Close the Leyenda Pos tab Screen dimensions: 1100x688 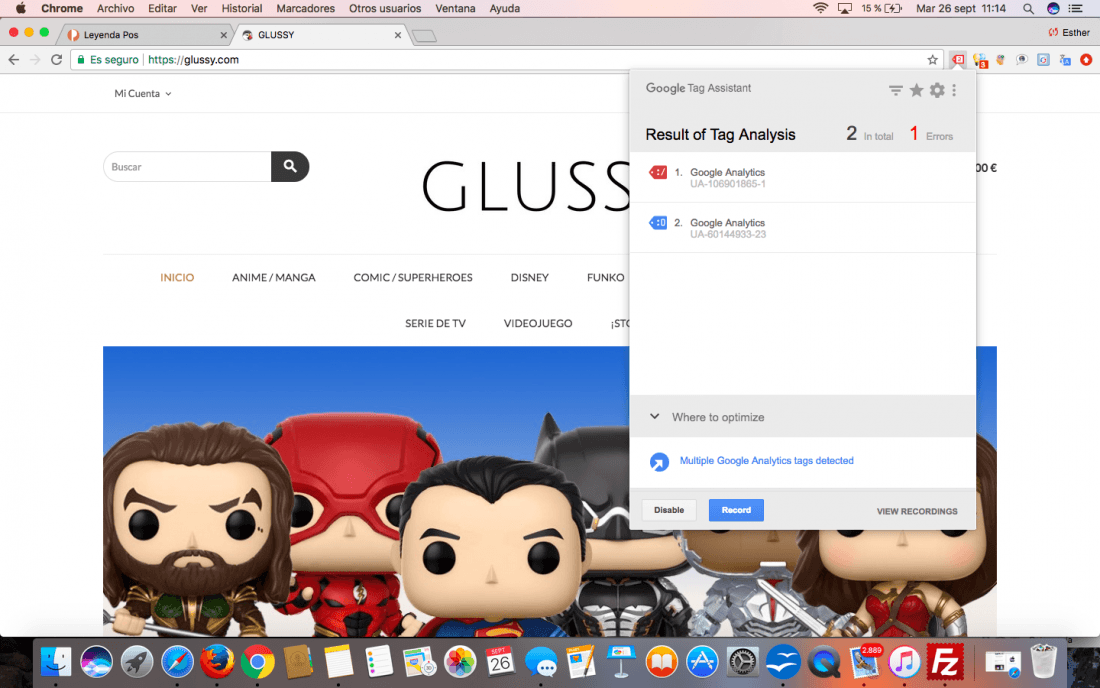tap(224, 34)
